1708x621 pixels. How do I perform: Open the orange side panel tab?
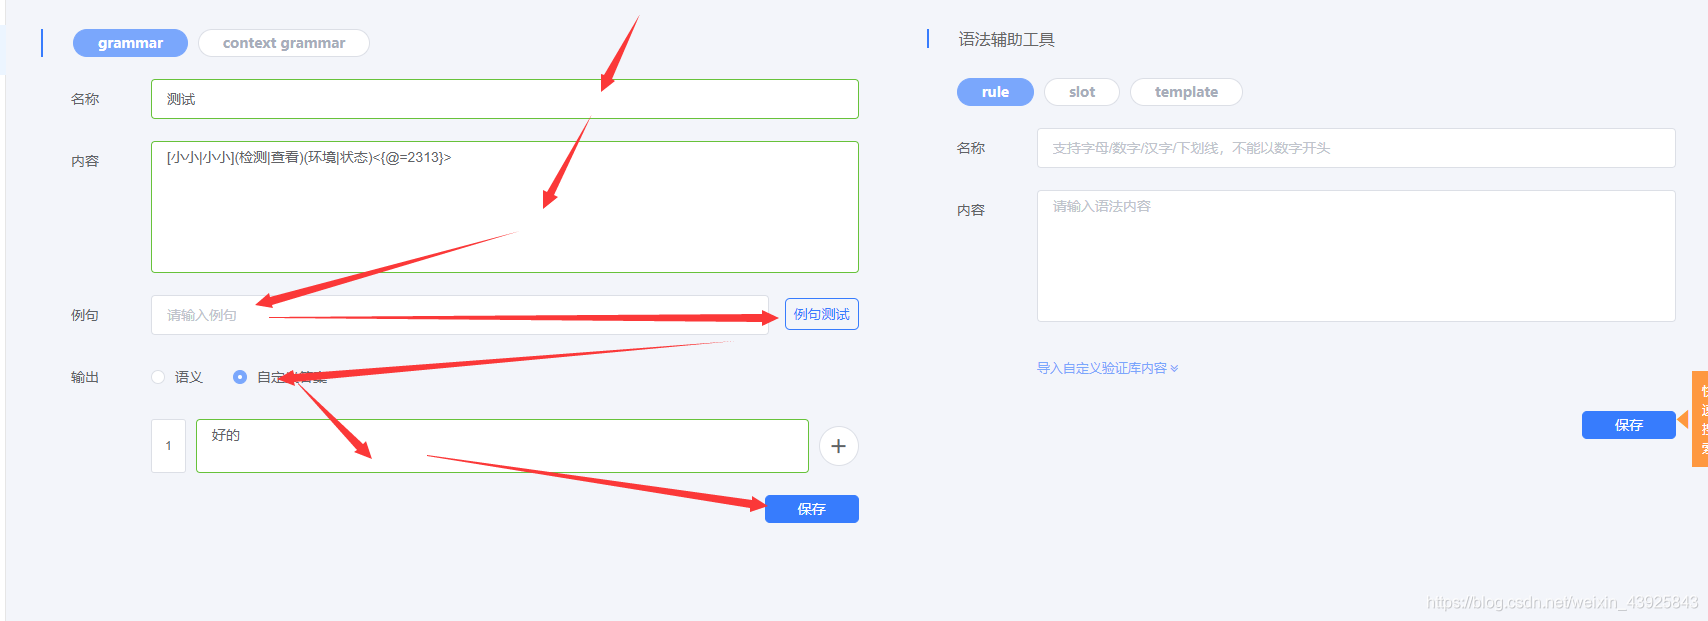point(1699,419)
